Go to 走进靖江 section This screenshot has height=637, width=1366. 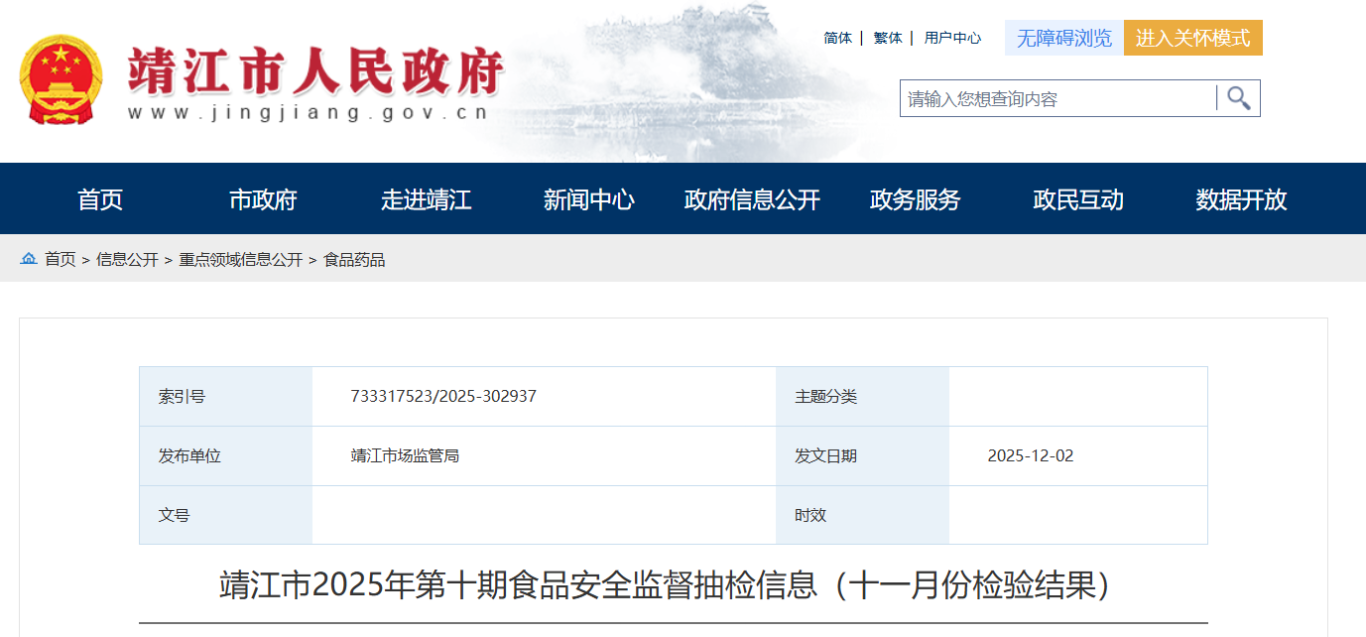(426, 199)
